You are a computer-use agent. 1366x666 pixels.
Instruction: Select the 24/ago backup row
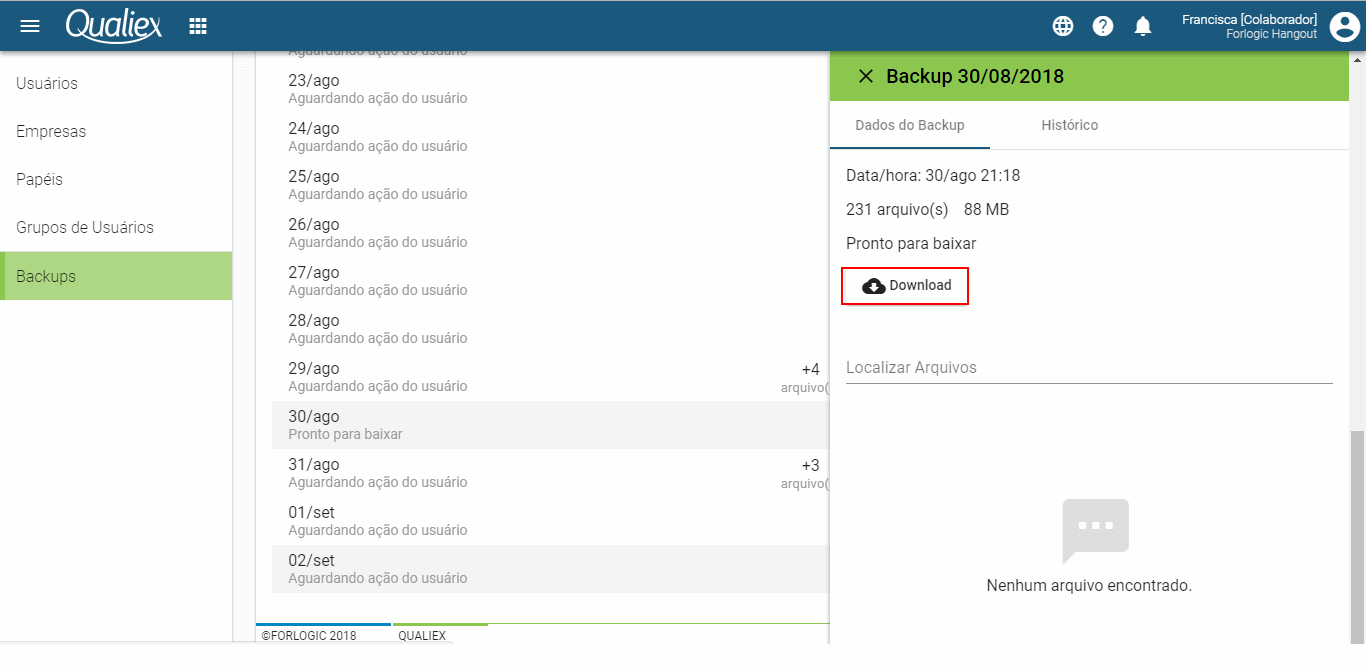click(x=551, y=137)
